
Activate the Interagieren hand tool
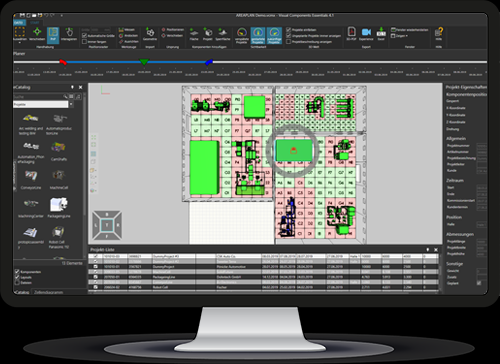[x=69, y=34]
